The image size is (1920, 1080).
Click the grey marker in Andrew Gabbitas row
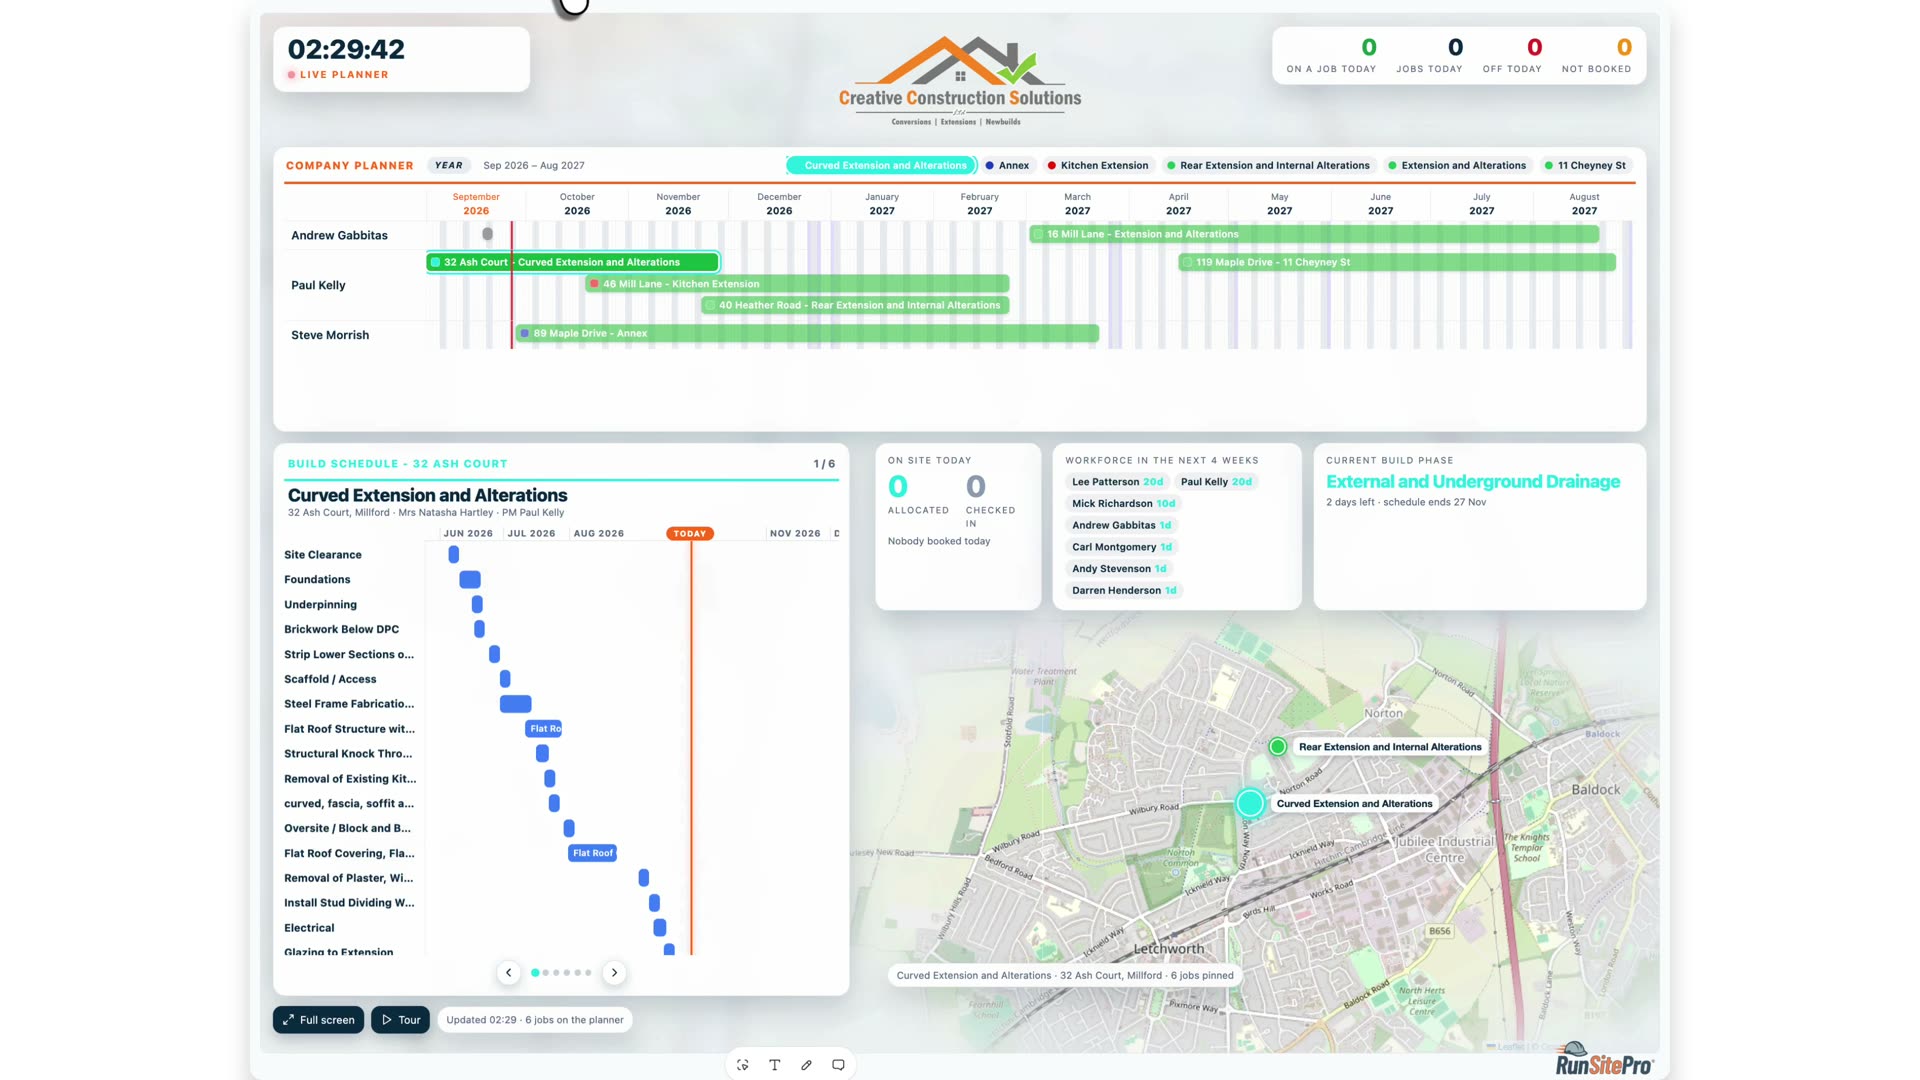[487, 234]
